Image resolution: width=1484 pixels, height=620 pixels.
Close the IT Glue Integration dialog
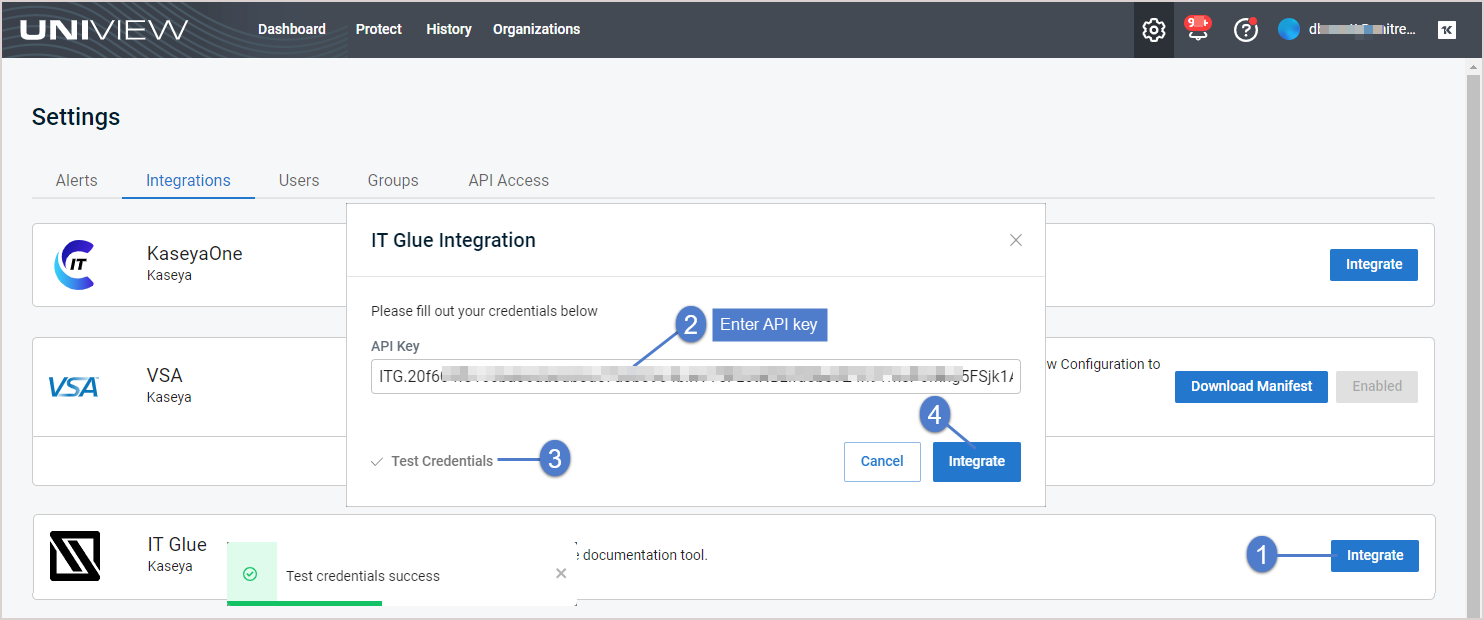[x=1016, y=240]
